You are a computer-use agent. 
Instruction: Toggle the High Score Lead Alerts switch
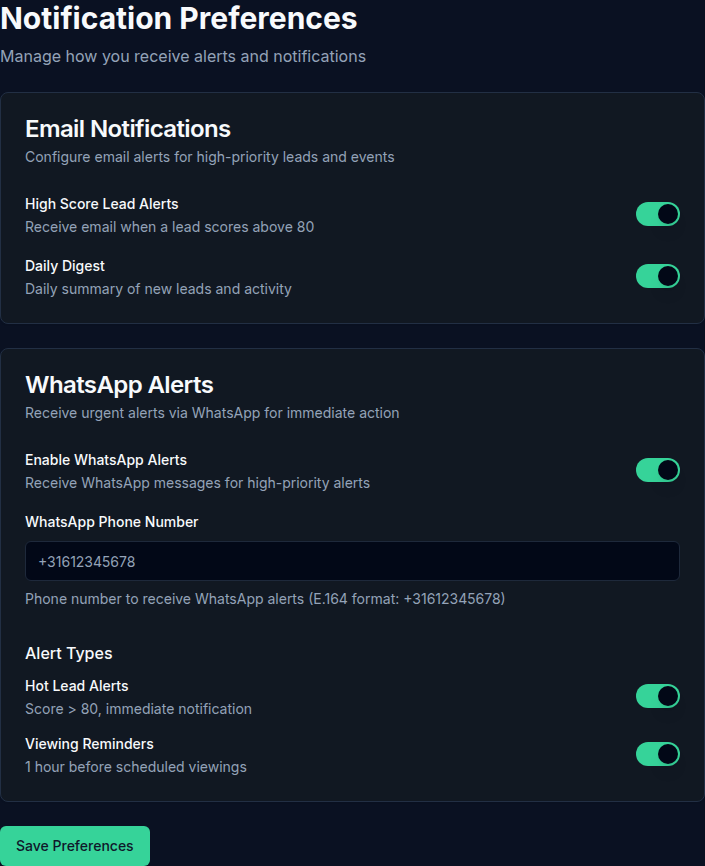click(x=657, y=214)
